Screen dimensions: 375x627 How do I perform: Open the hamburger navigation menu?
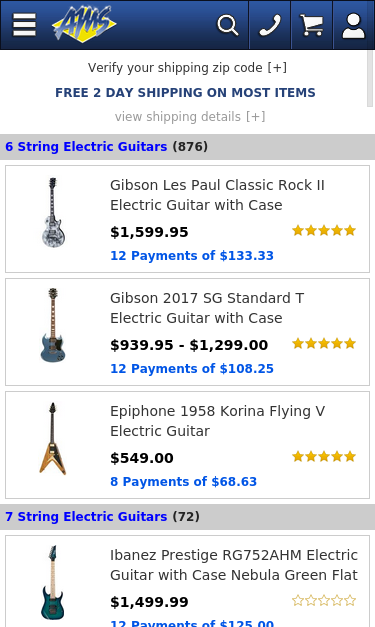24,25
